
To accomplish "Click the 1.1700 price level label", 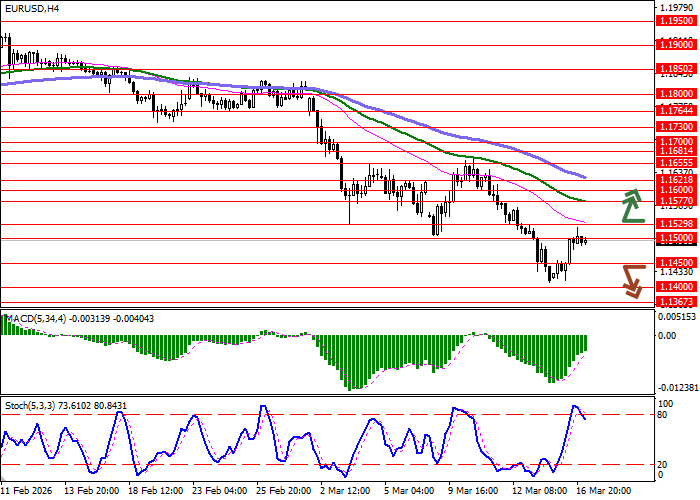I will [x=676, y=143].
